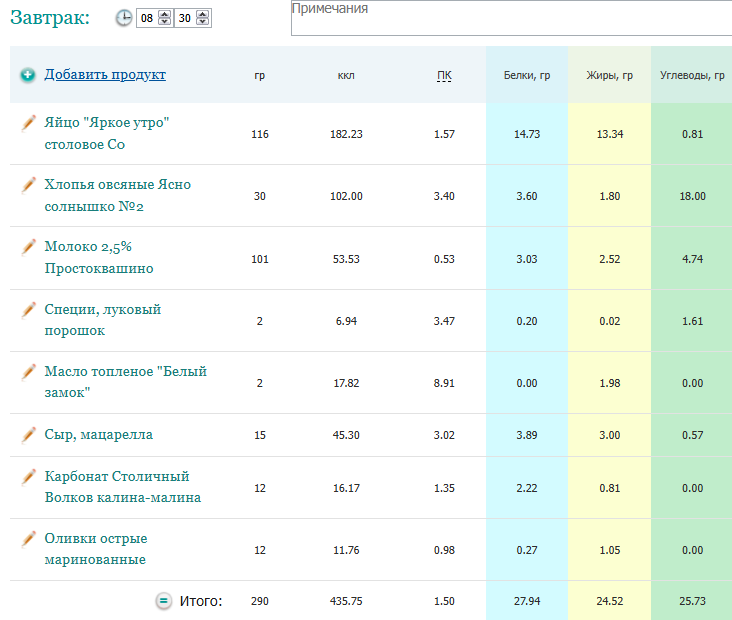Increase the breakfast minutes value
This screenshot has width=732, height=620.
202,14
